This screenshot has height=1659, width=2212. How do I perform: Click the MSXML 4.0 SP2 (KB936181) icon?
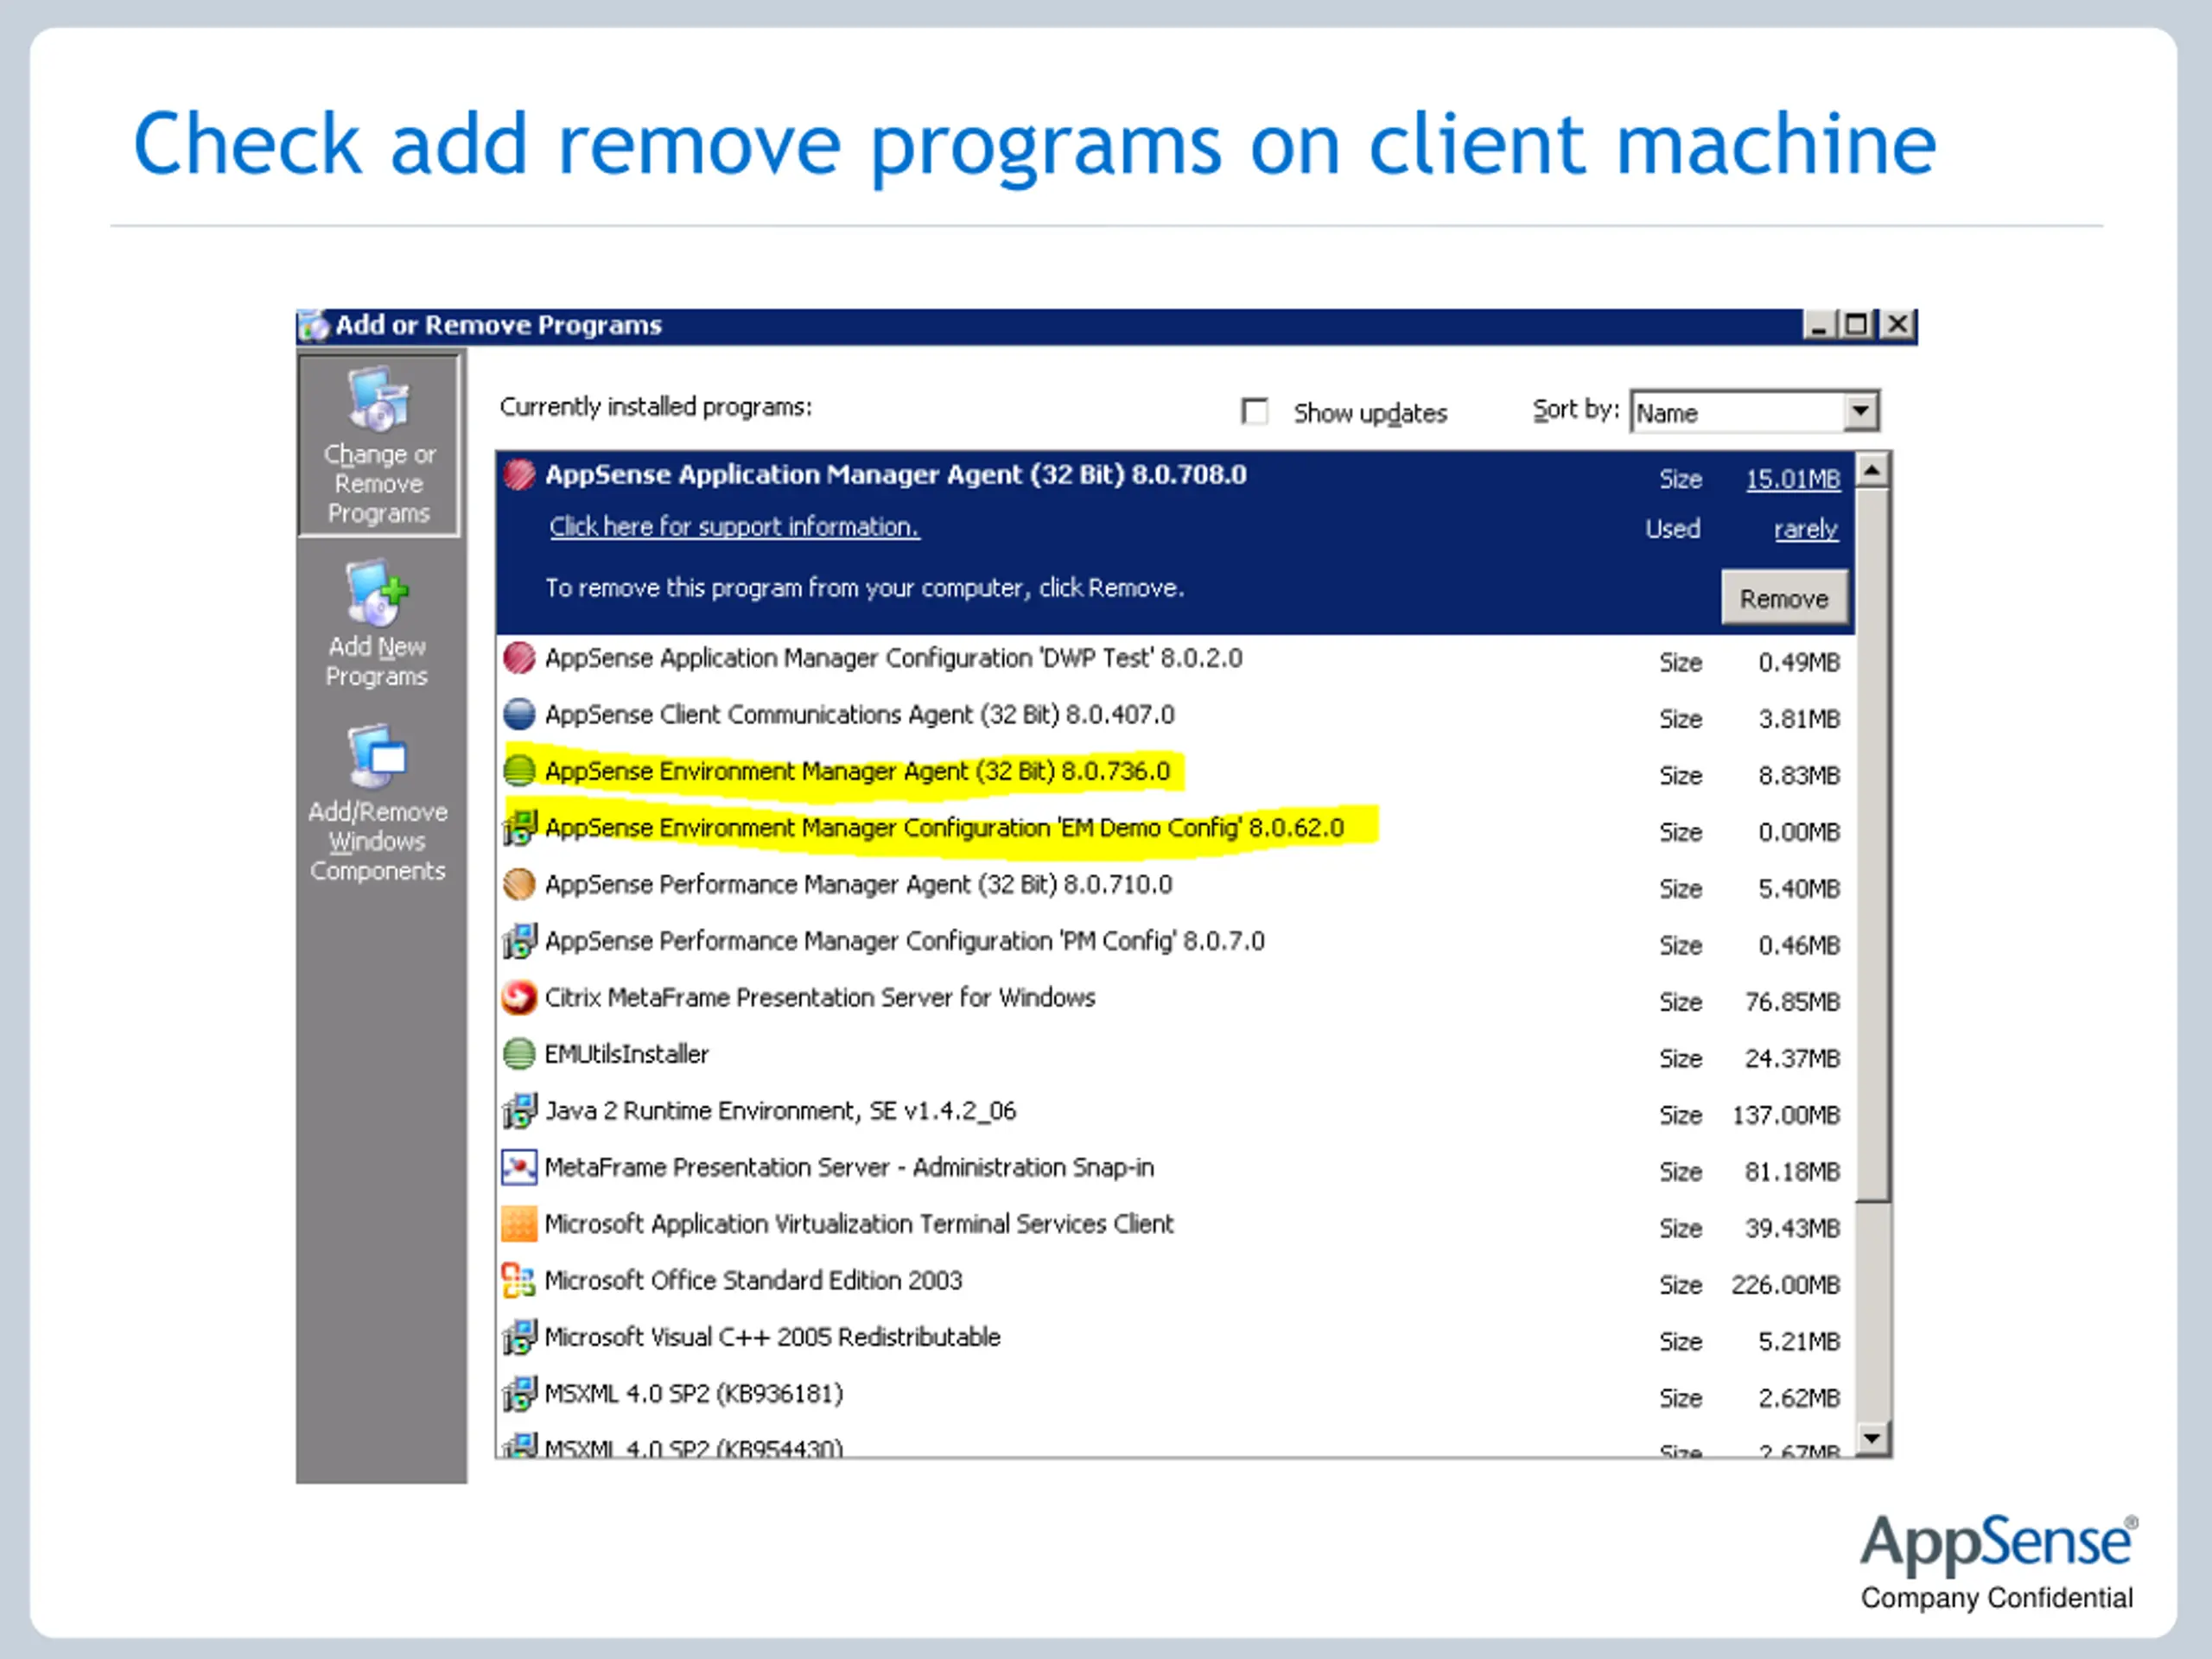point(519,1394)
